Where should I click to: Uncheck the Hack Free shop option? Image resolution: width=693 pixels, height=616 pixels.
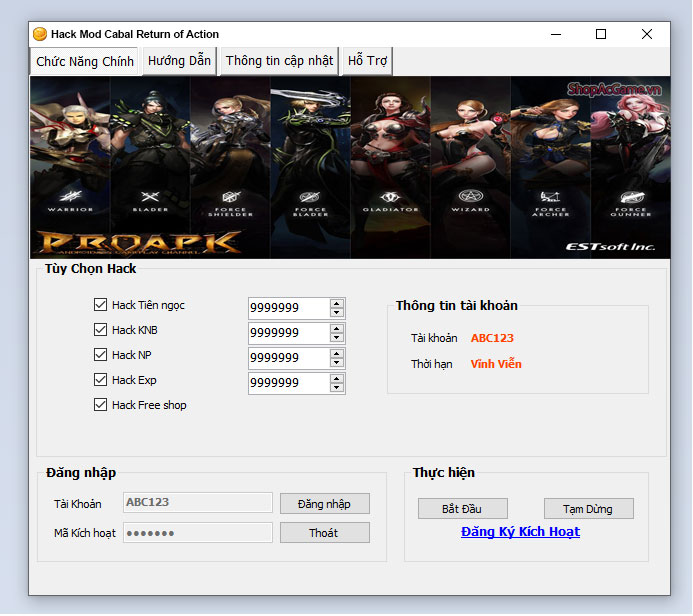[x=100, y=405]
